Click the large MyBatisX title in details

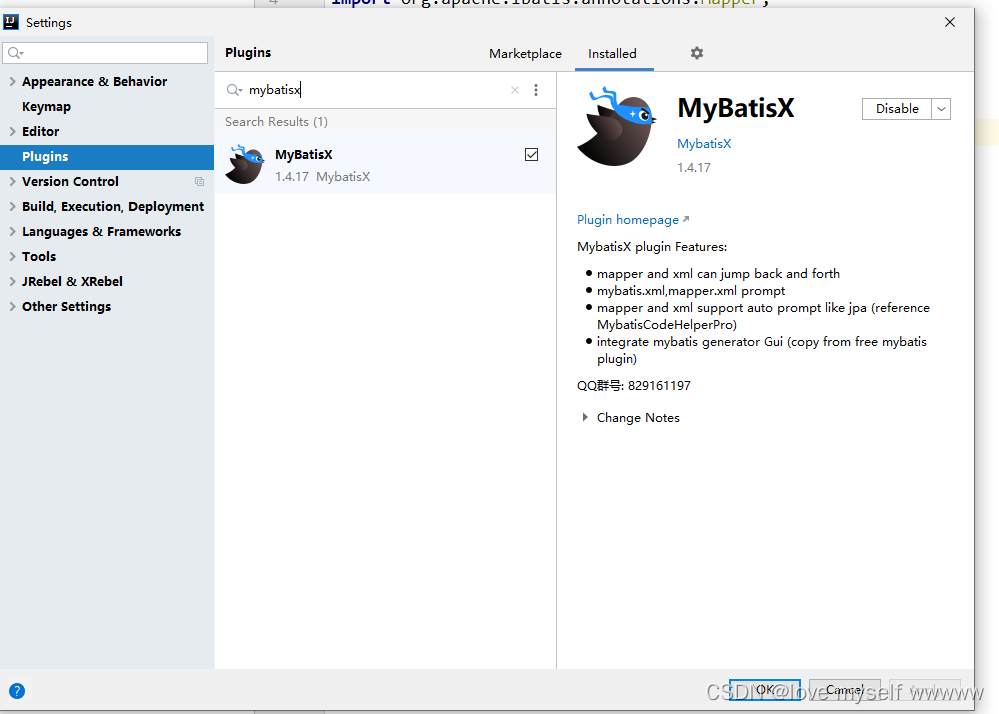[x=736, y=108]
